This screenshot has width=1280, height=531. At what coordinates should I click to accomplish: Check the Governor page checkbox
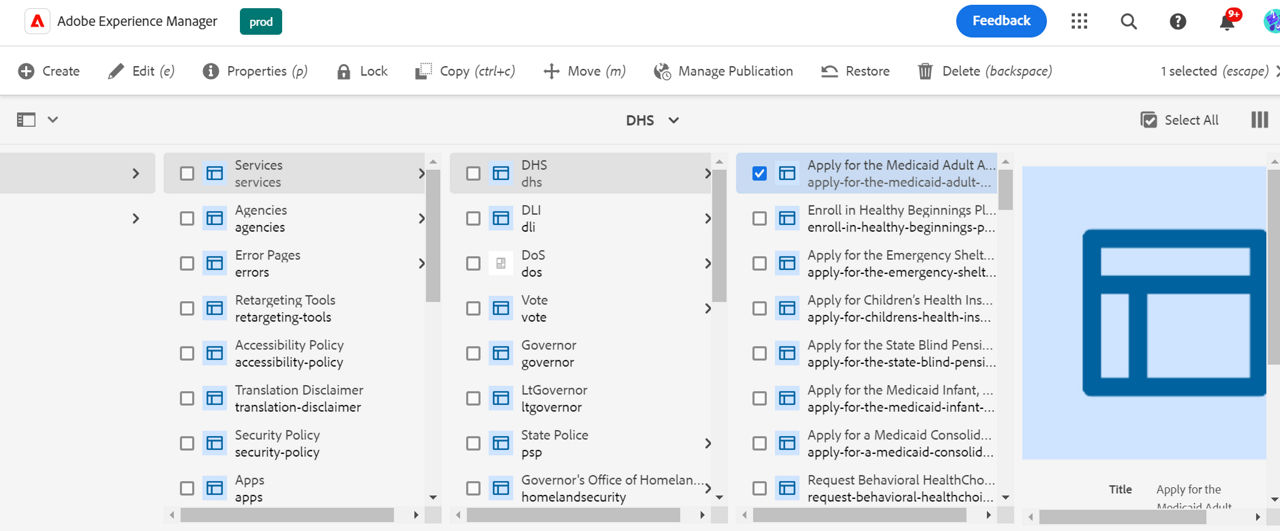[x=473, y=353]
